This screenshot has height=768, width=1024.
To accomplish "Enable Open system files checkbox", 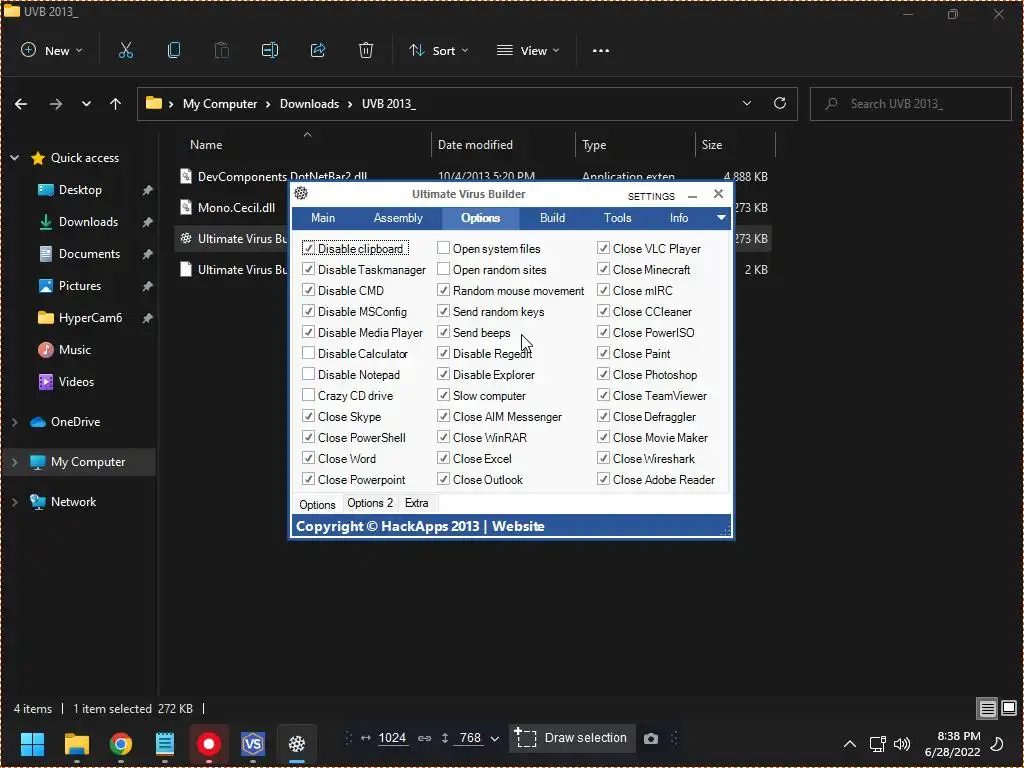I will pos(443,248).
